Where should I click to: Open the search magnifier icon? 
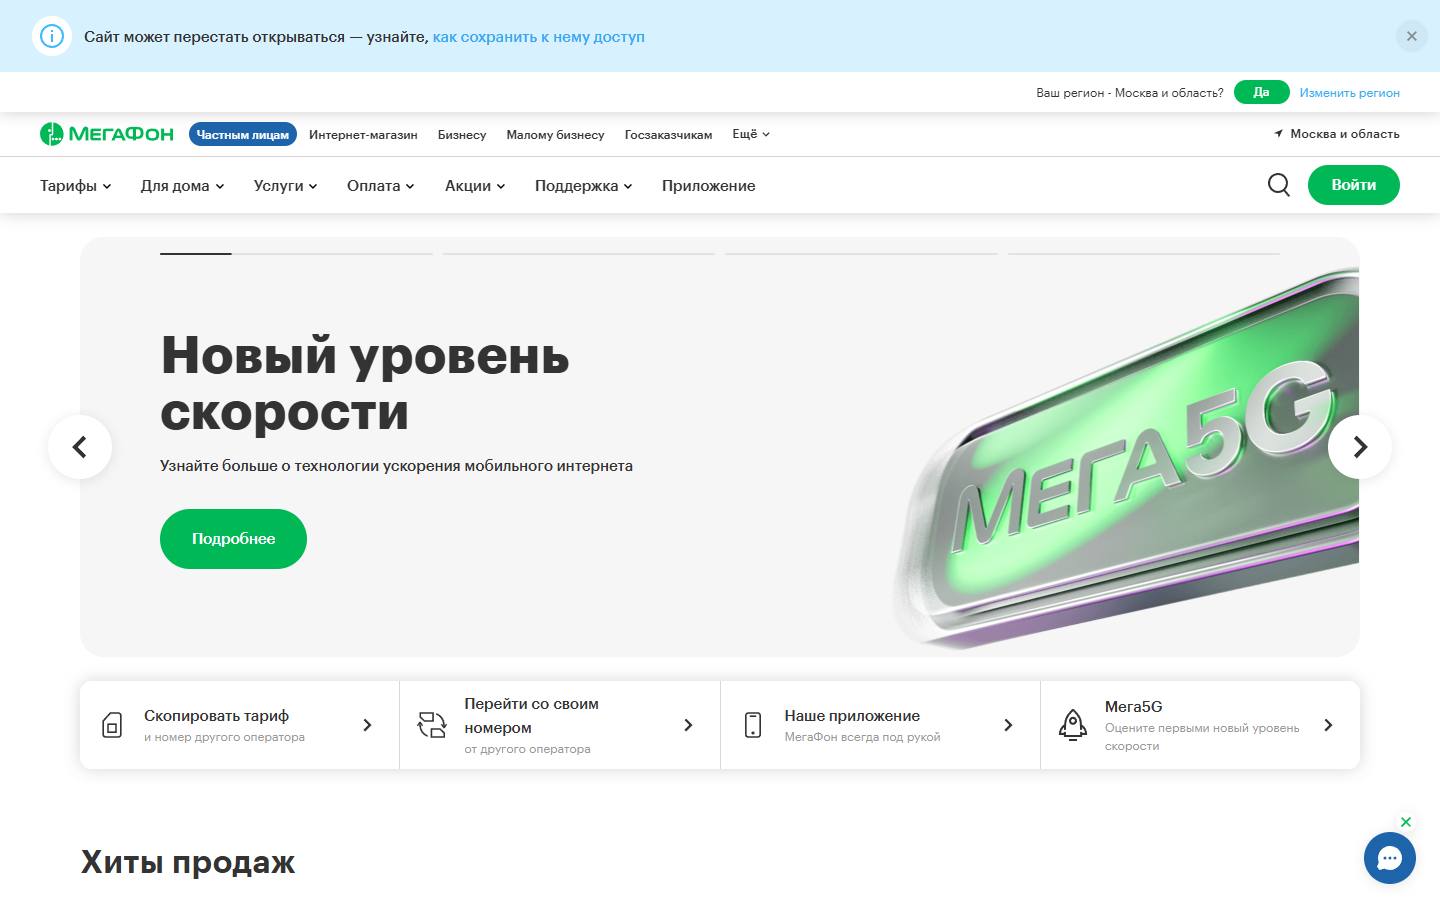click(1278, 185)
